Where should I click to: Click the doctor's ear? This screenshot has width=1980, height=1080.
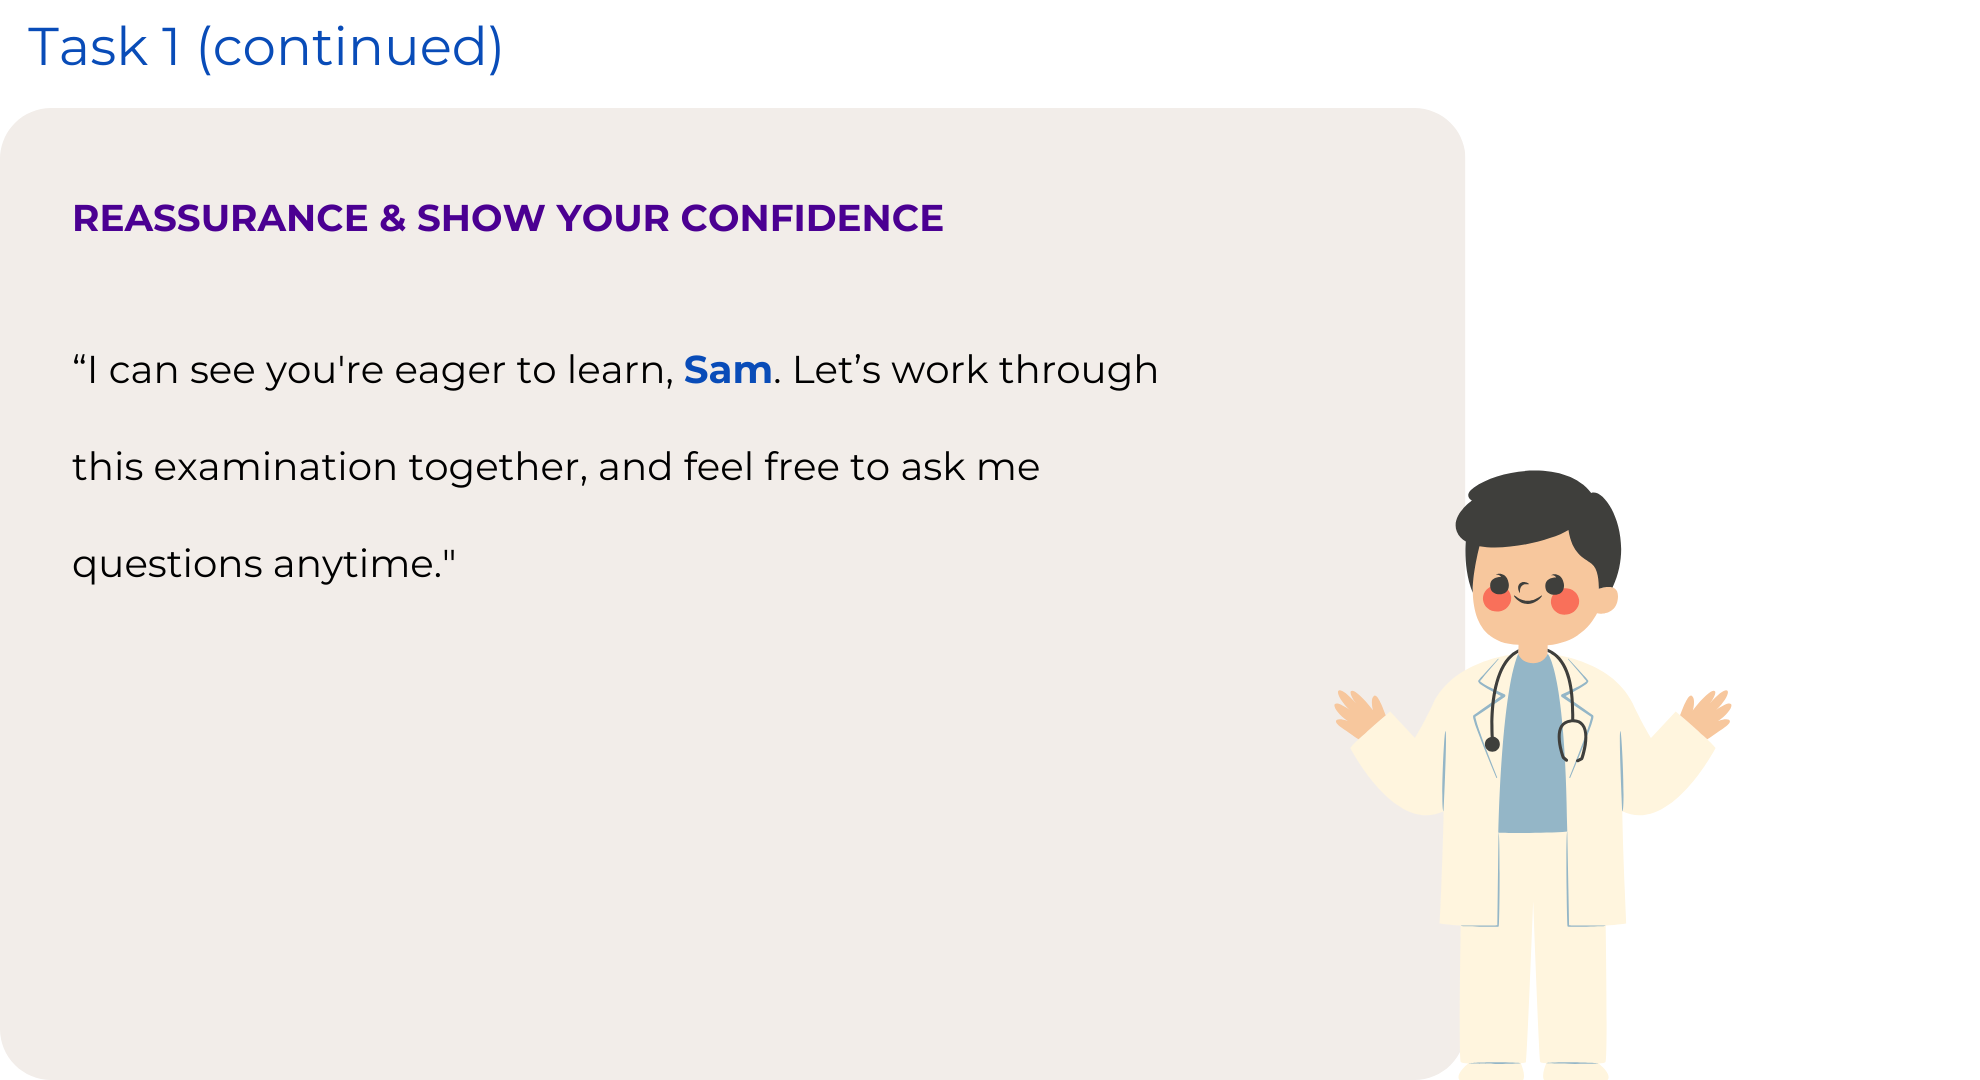1605,599
